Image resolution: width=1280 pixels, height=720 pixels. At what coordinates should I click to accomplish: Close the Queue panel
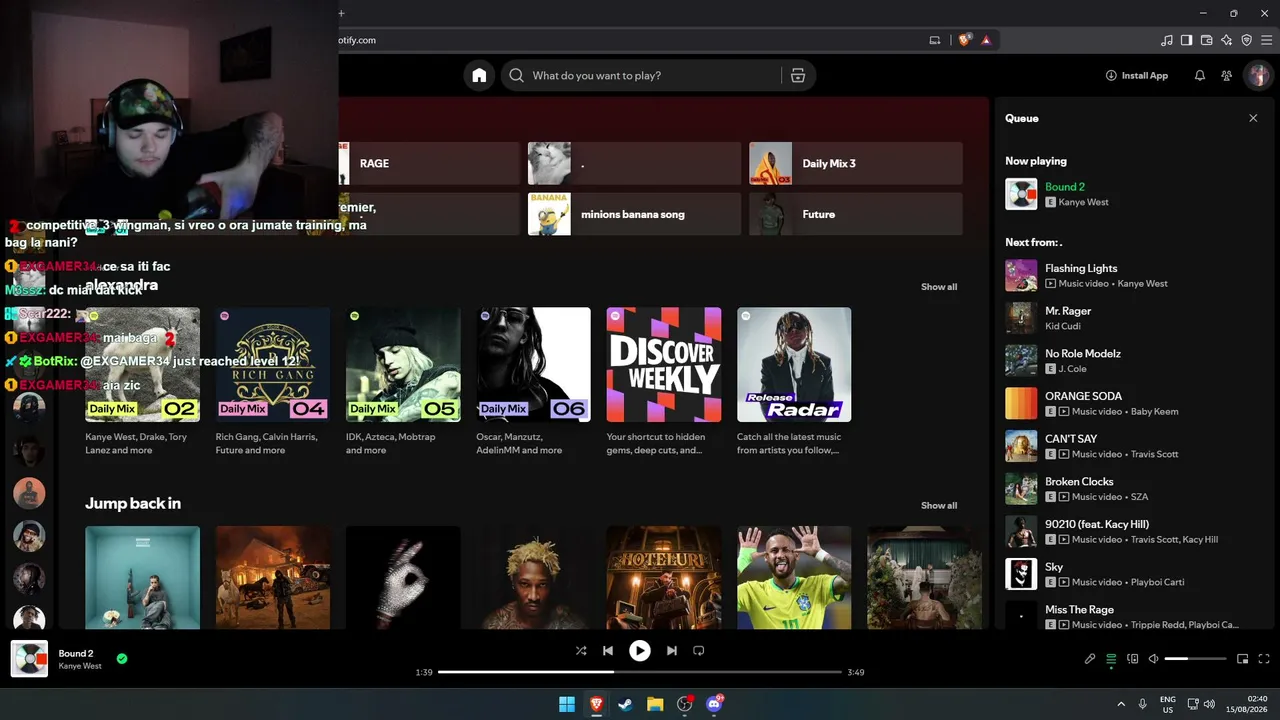coord(1253,118)
